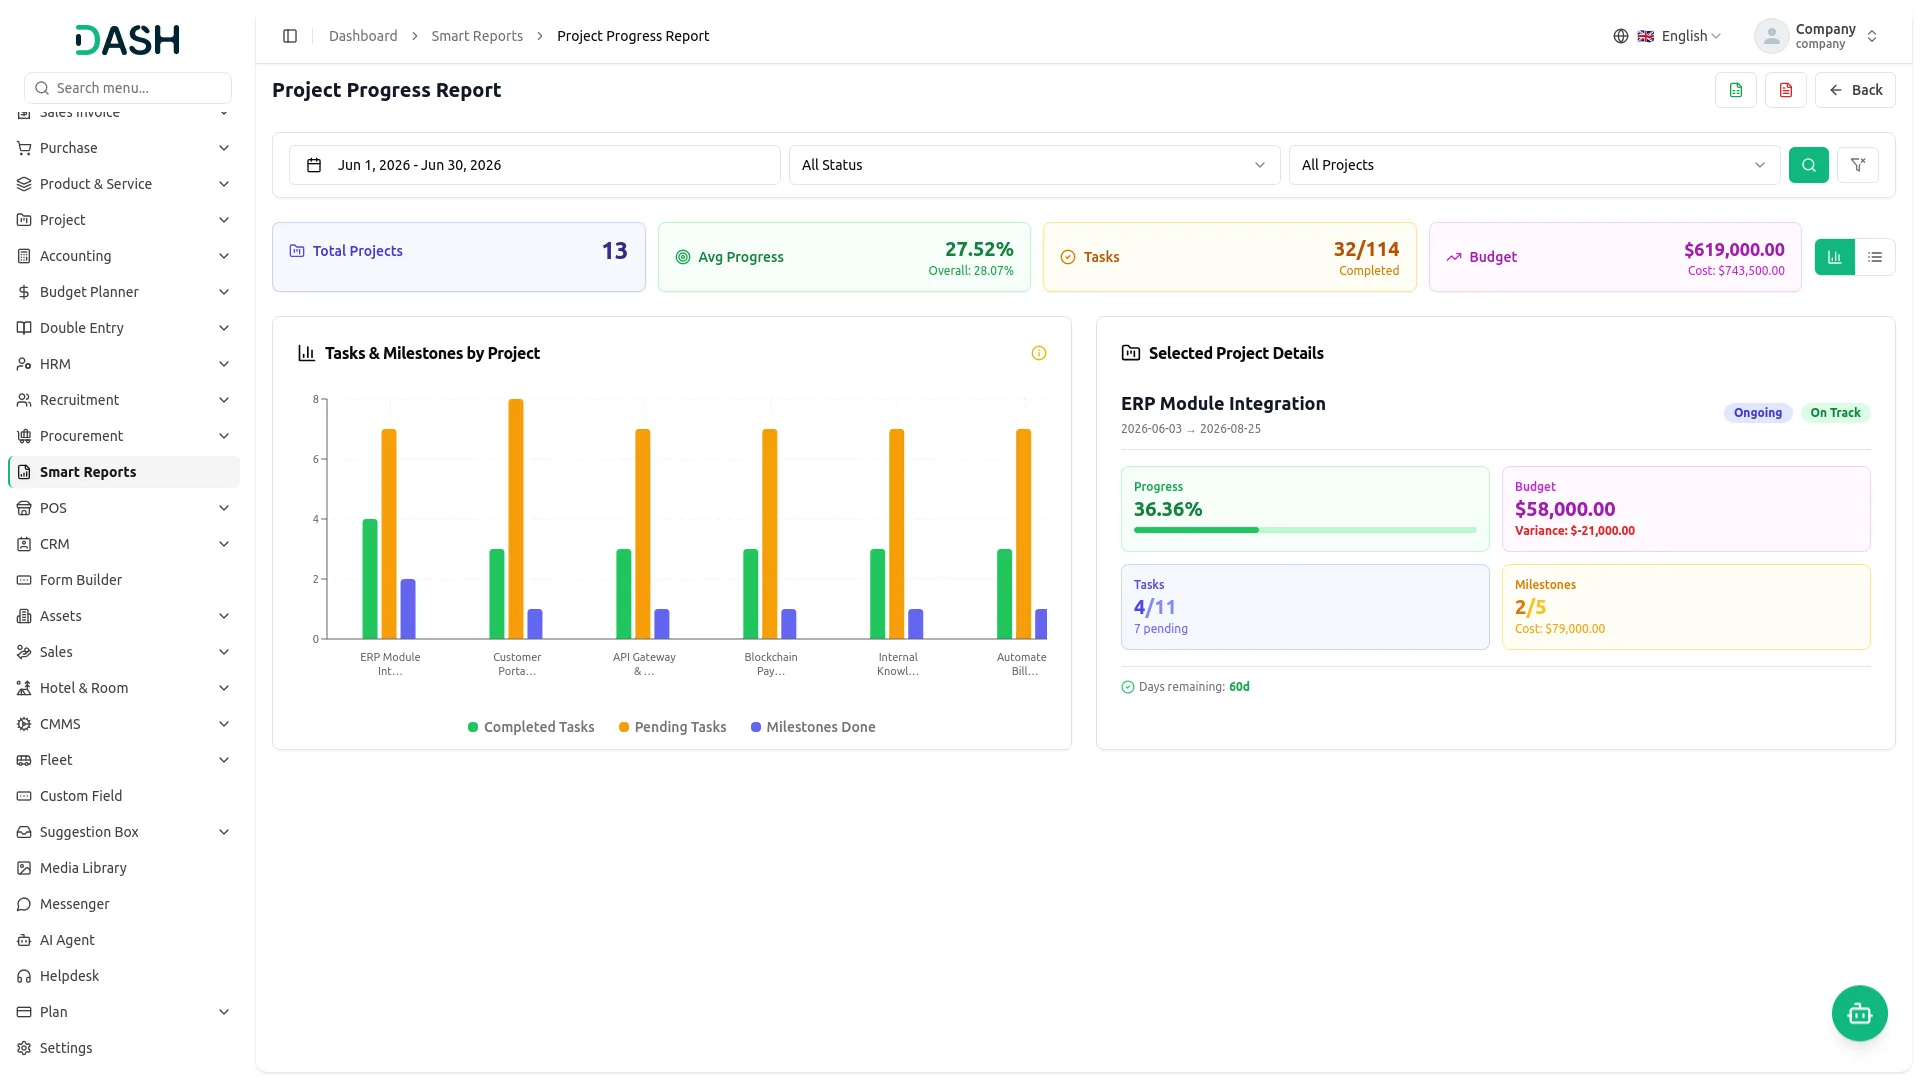Click the company user avatar
This screenshot has height=1080, width=1920.
[x=1772, y=36]
